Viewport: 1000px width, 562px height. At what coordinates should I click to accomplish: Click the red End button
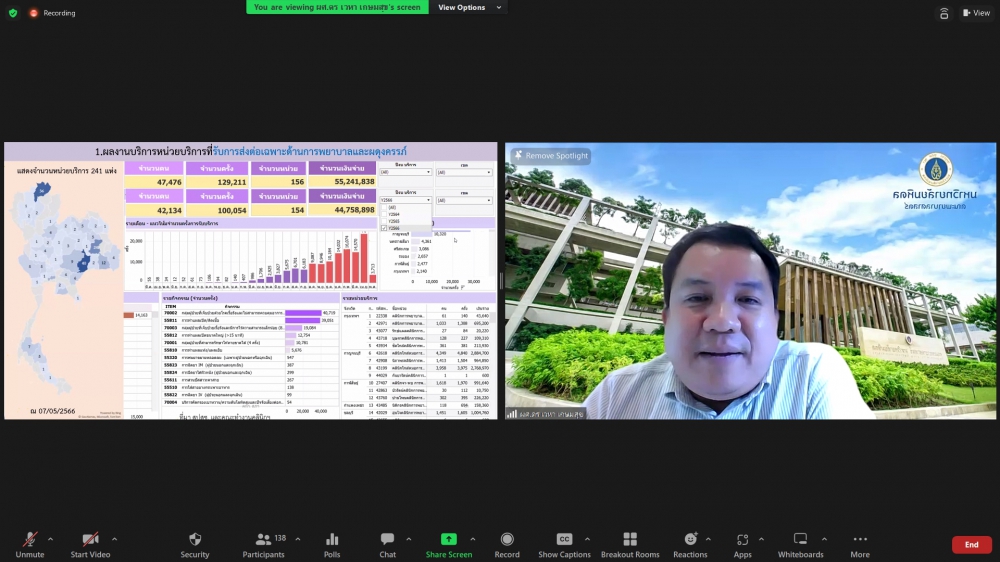971,544
